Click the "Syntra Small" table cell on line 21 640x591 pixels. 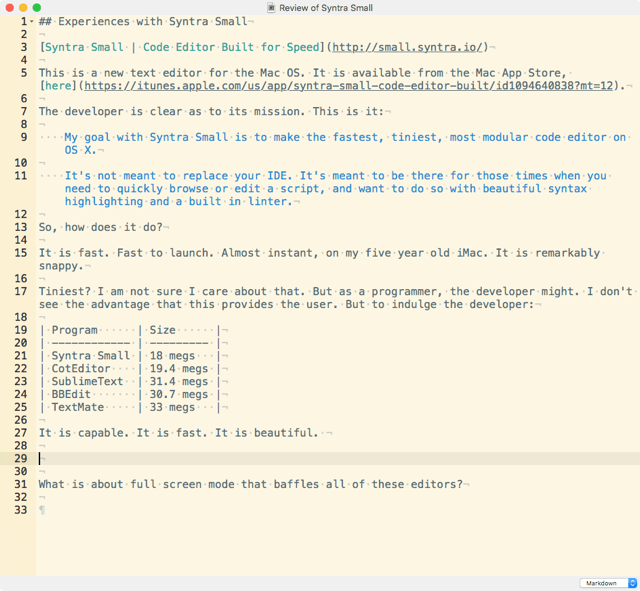coord(91,355)
